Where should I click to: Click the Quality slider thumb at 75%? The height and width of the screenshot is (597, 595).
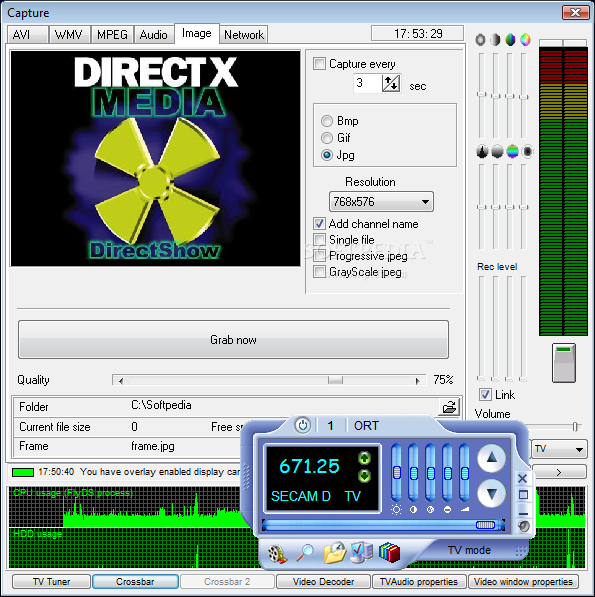pos(335,381)
